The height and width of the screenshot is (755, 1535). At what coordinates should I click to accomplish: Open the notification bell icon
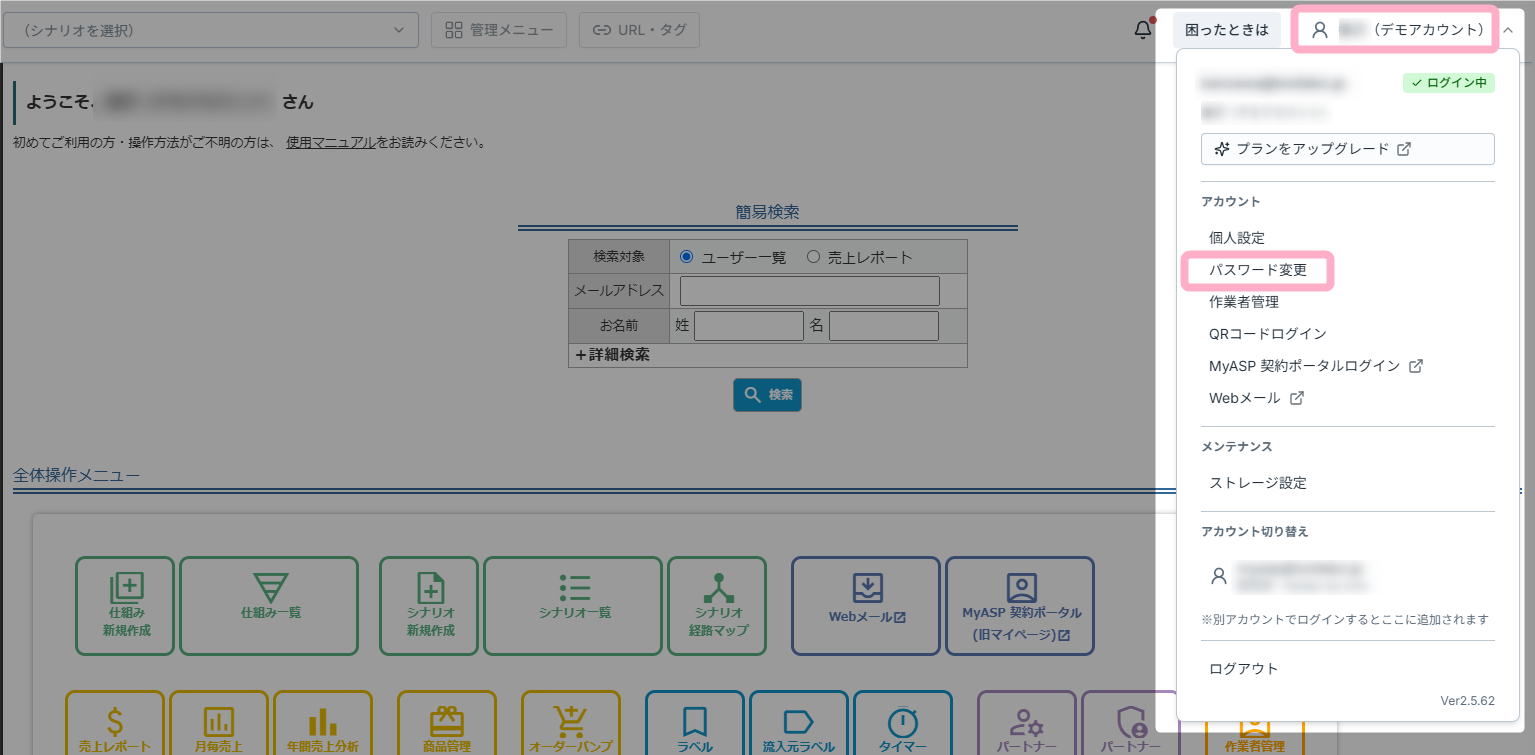tap(1143, 30)
